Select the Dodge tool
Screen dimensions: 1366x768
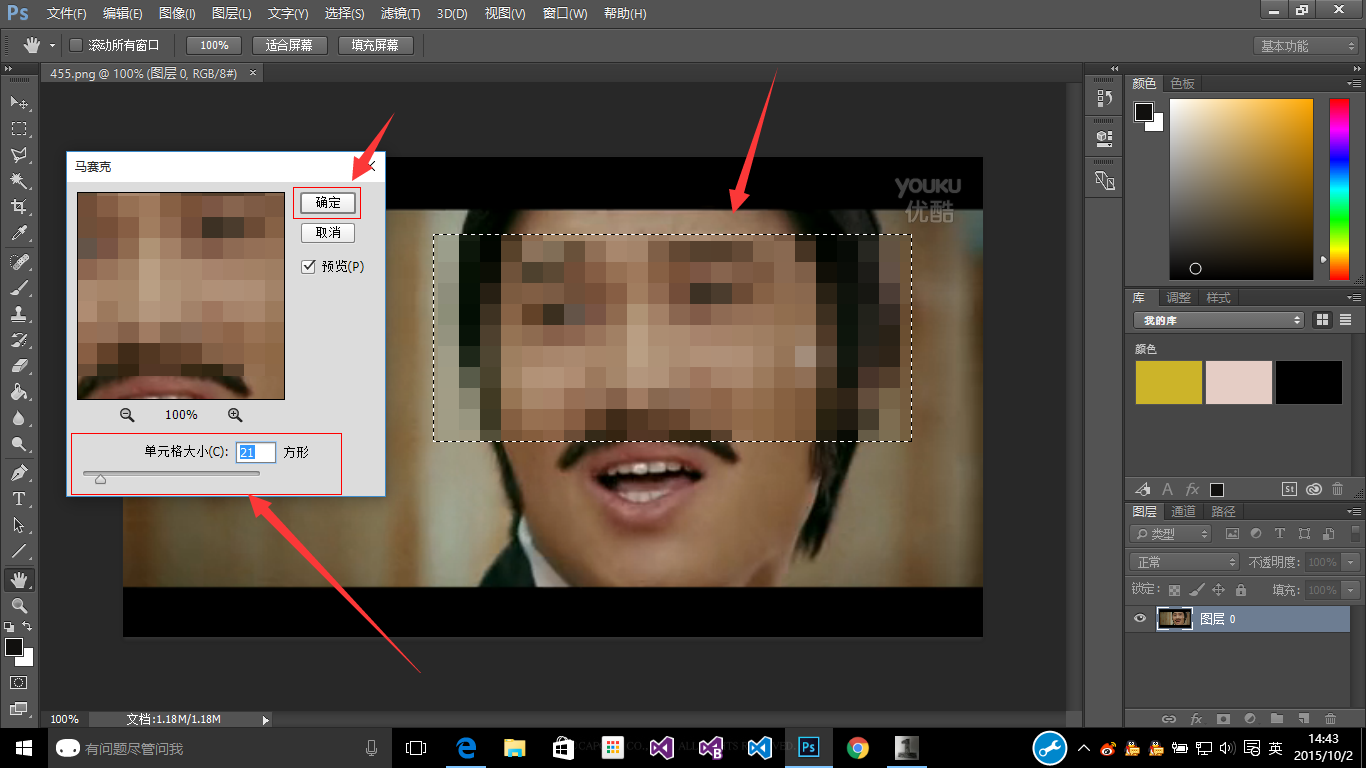pyautogui.click(x=19, y=444)
